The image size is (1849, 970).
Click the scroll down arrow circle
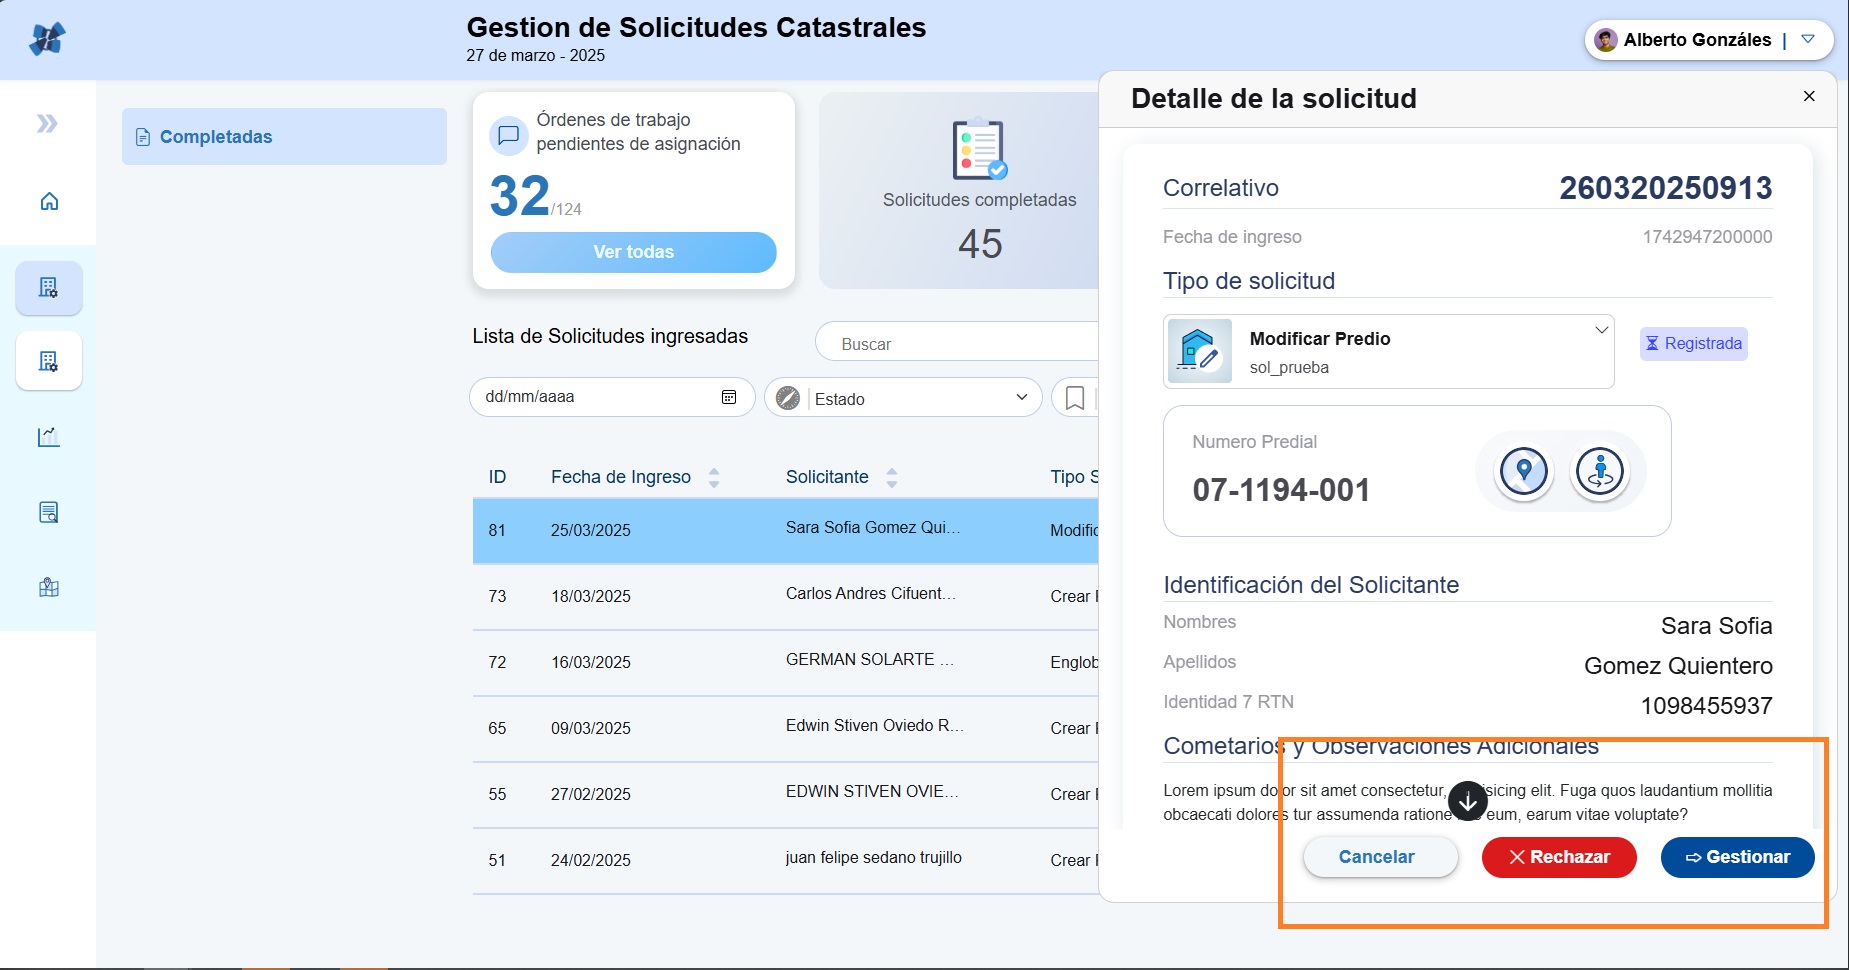click(x=1467, y=801)
